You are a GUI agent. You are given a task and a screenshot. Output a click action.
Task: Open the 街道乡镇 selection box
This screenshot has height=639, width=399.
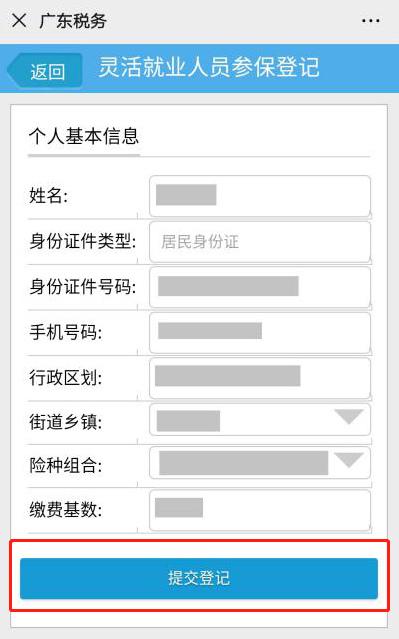tap(260, 420)
